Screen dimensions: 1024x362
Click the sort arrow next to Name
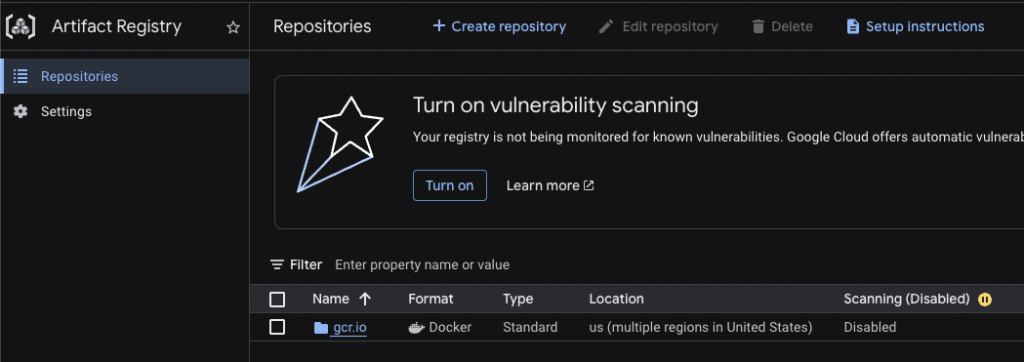pyautogui.click(x=365, y=299)
